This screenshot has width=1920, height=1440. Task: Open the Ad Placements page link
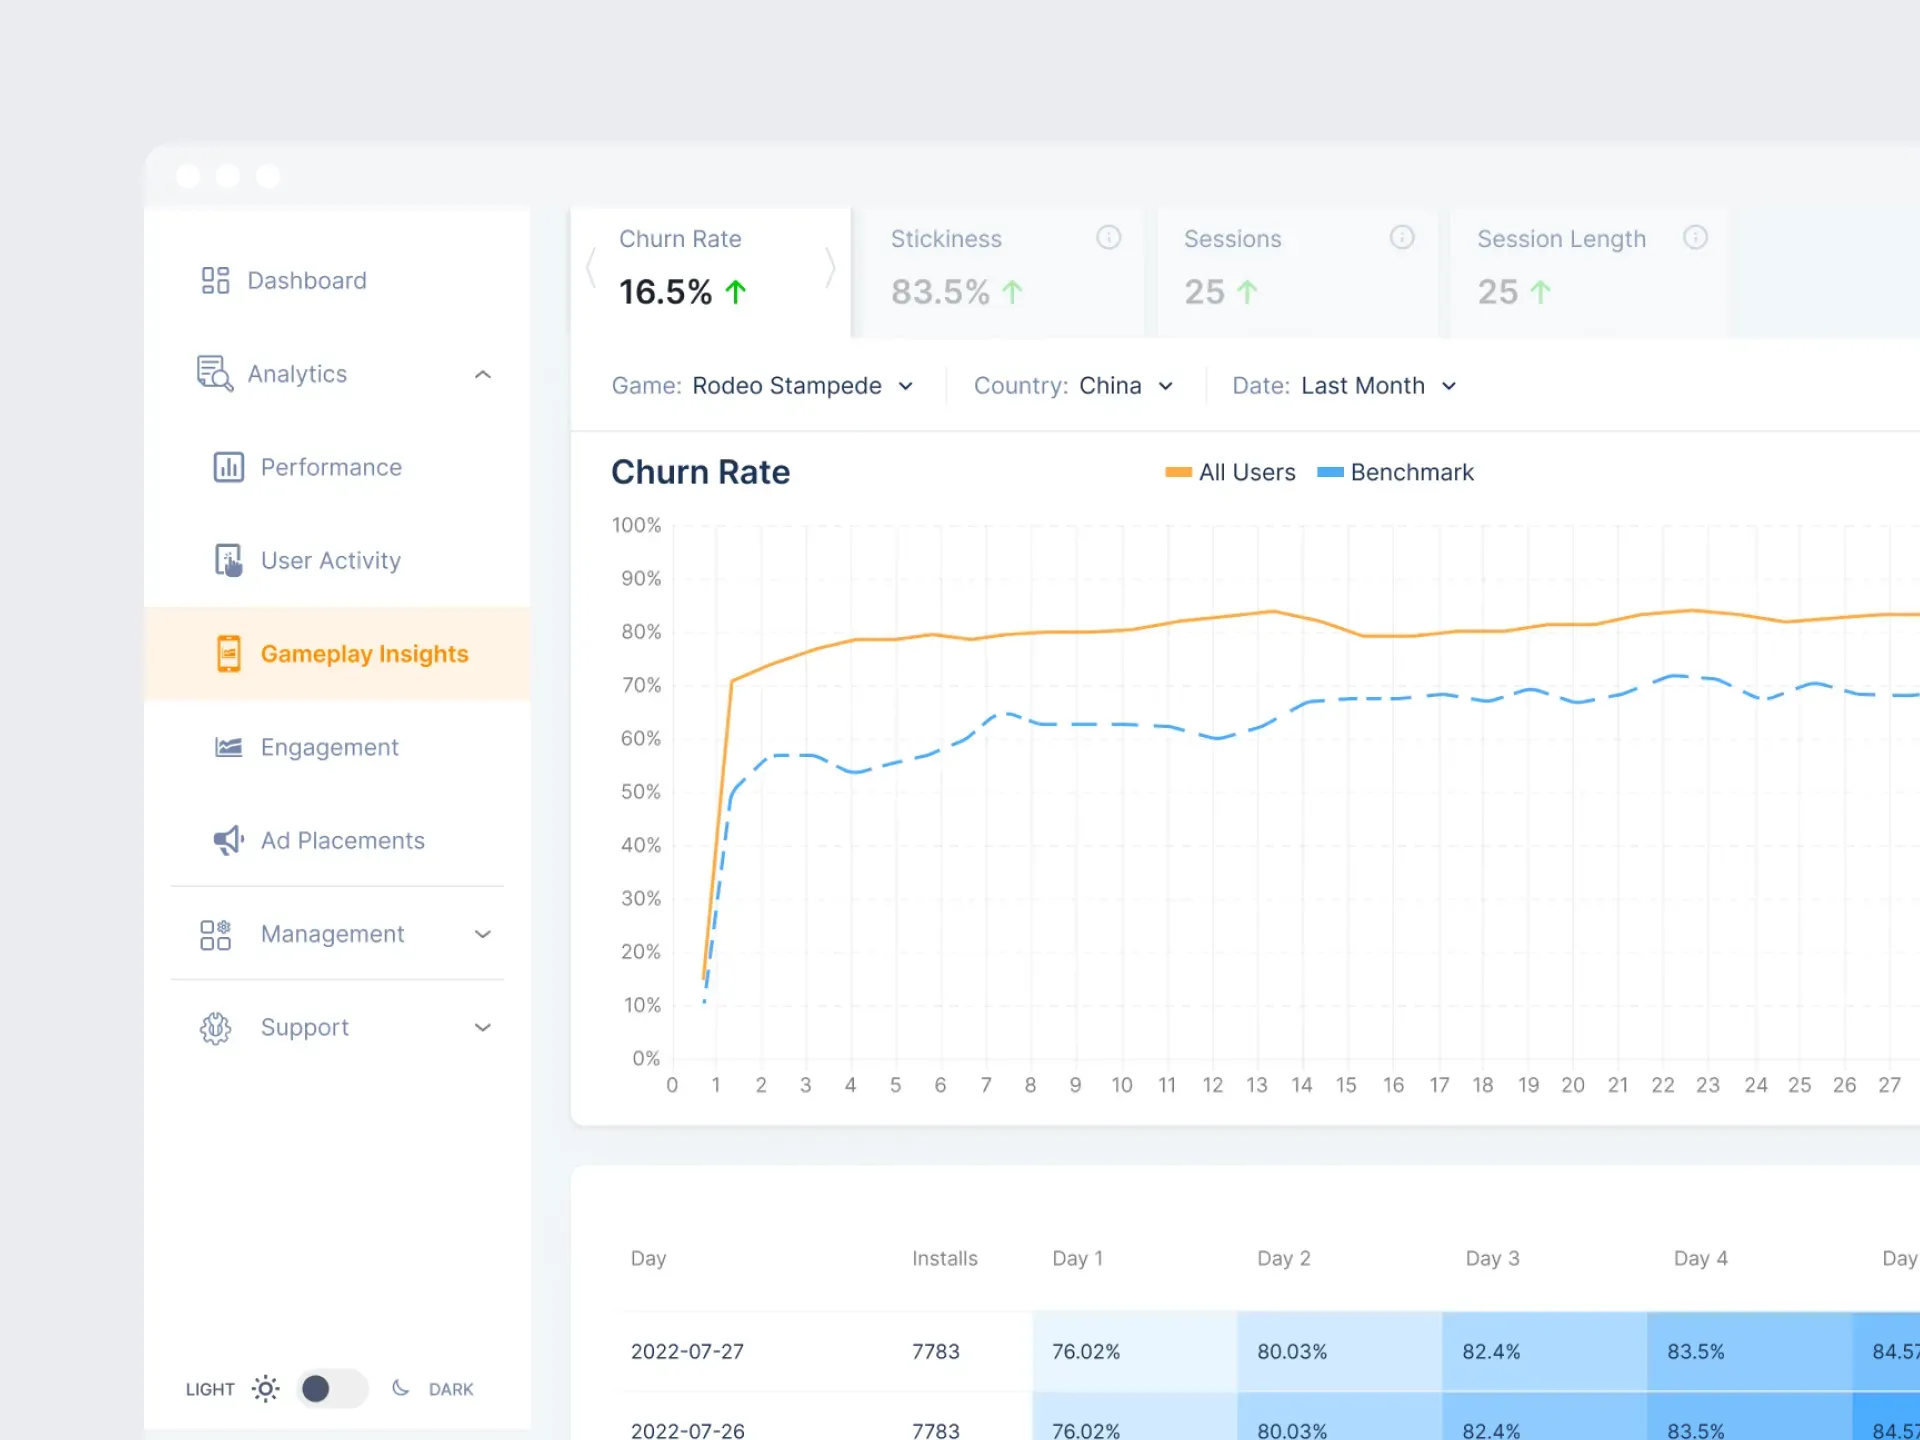[343, 840]
